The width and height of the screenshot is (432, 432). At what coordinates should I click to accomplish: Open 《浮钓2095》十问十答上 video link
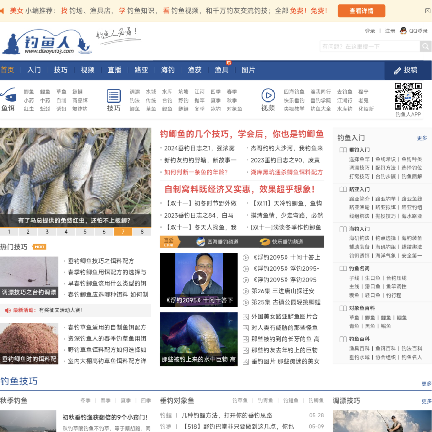click(286, 257)
